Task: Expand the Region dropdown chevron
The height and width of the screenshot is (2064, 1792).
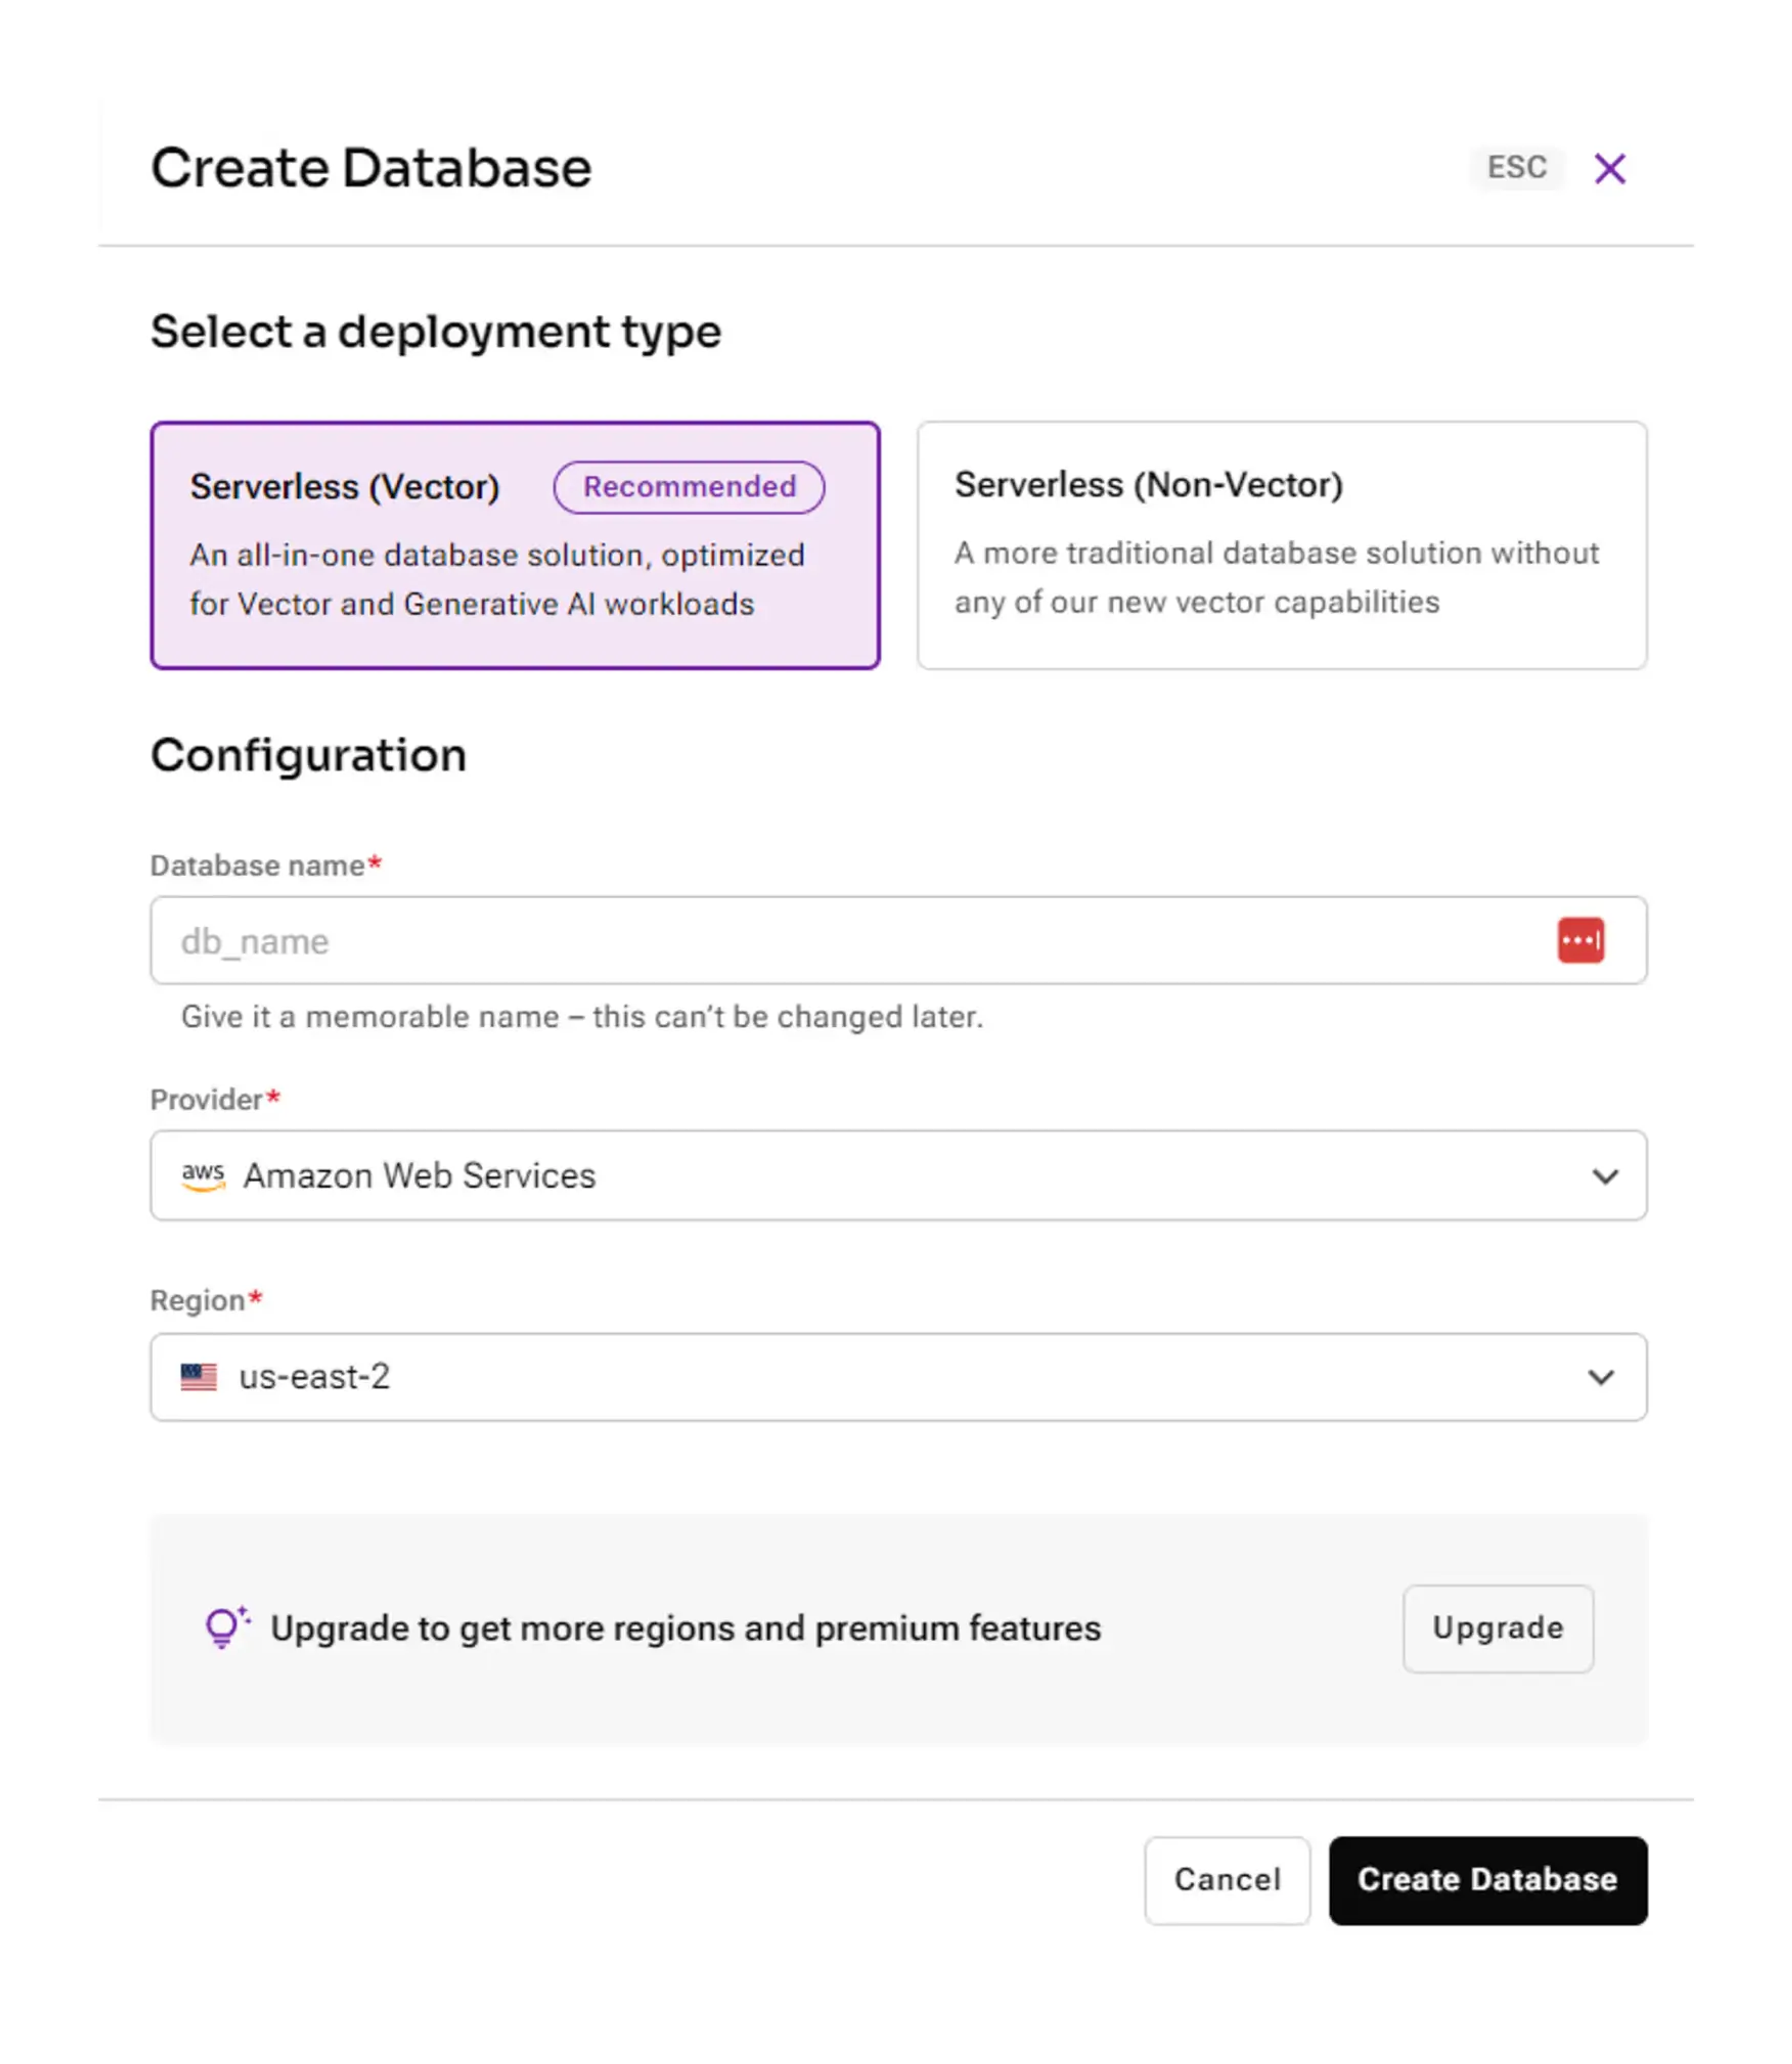Action: pyautogui.click(x=1600, y=1377)
